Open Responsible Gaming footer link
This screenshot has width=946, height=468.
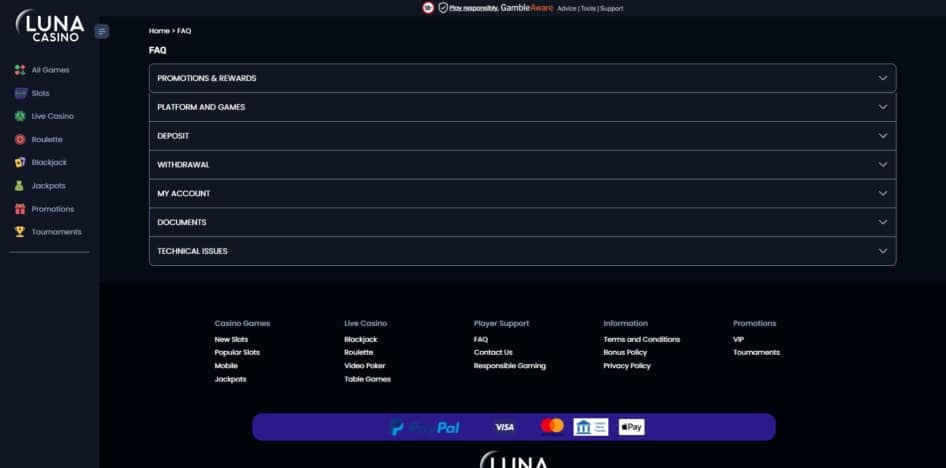pos(510,366)
